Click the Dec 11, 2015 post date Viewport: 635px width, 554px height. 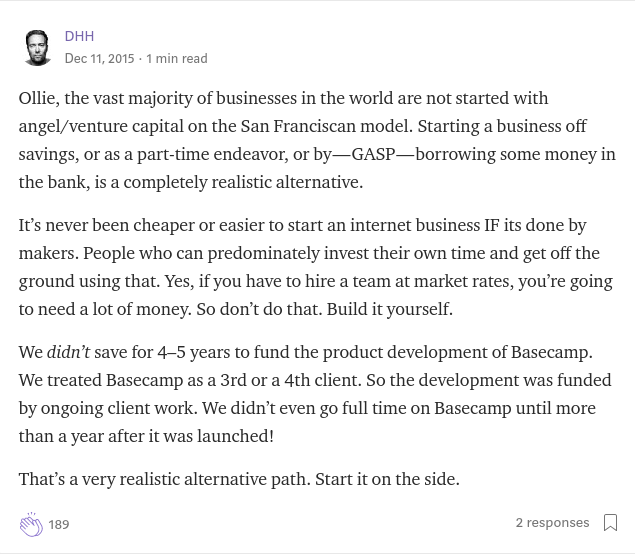(x=99, y=58)
